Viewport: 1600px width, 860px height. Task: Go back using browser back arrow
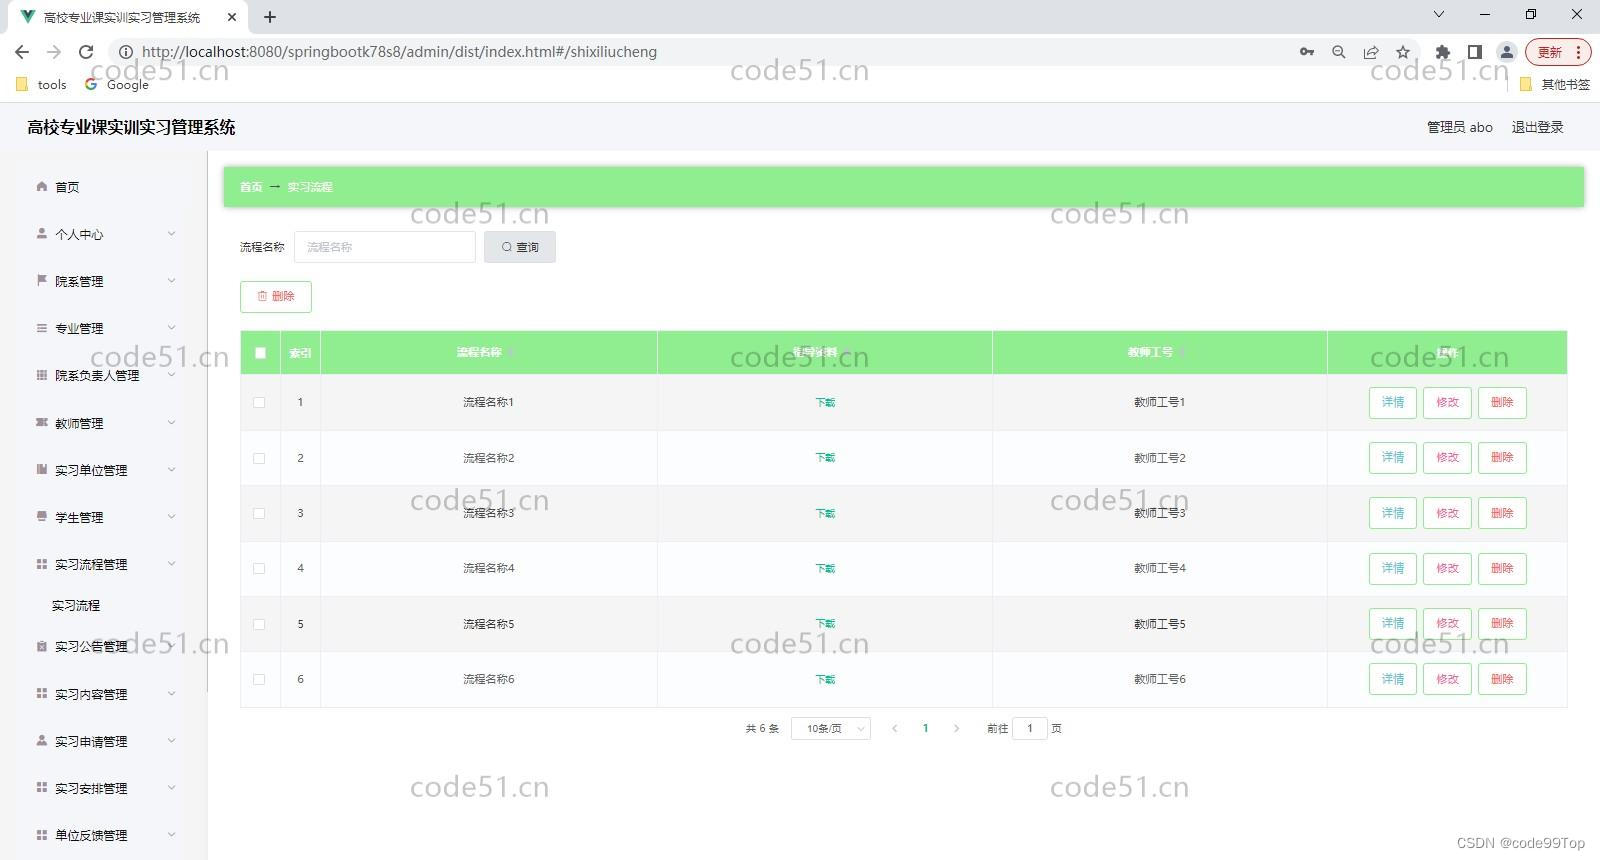(22, 52)
